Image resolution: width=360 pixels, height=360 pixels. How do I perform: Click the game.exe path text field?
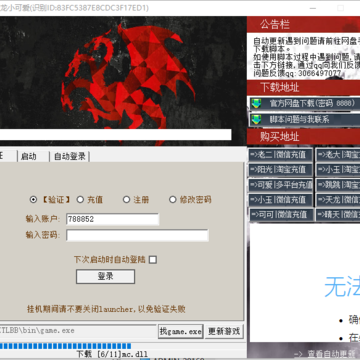click(x=78, y=331)
